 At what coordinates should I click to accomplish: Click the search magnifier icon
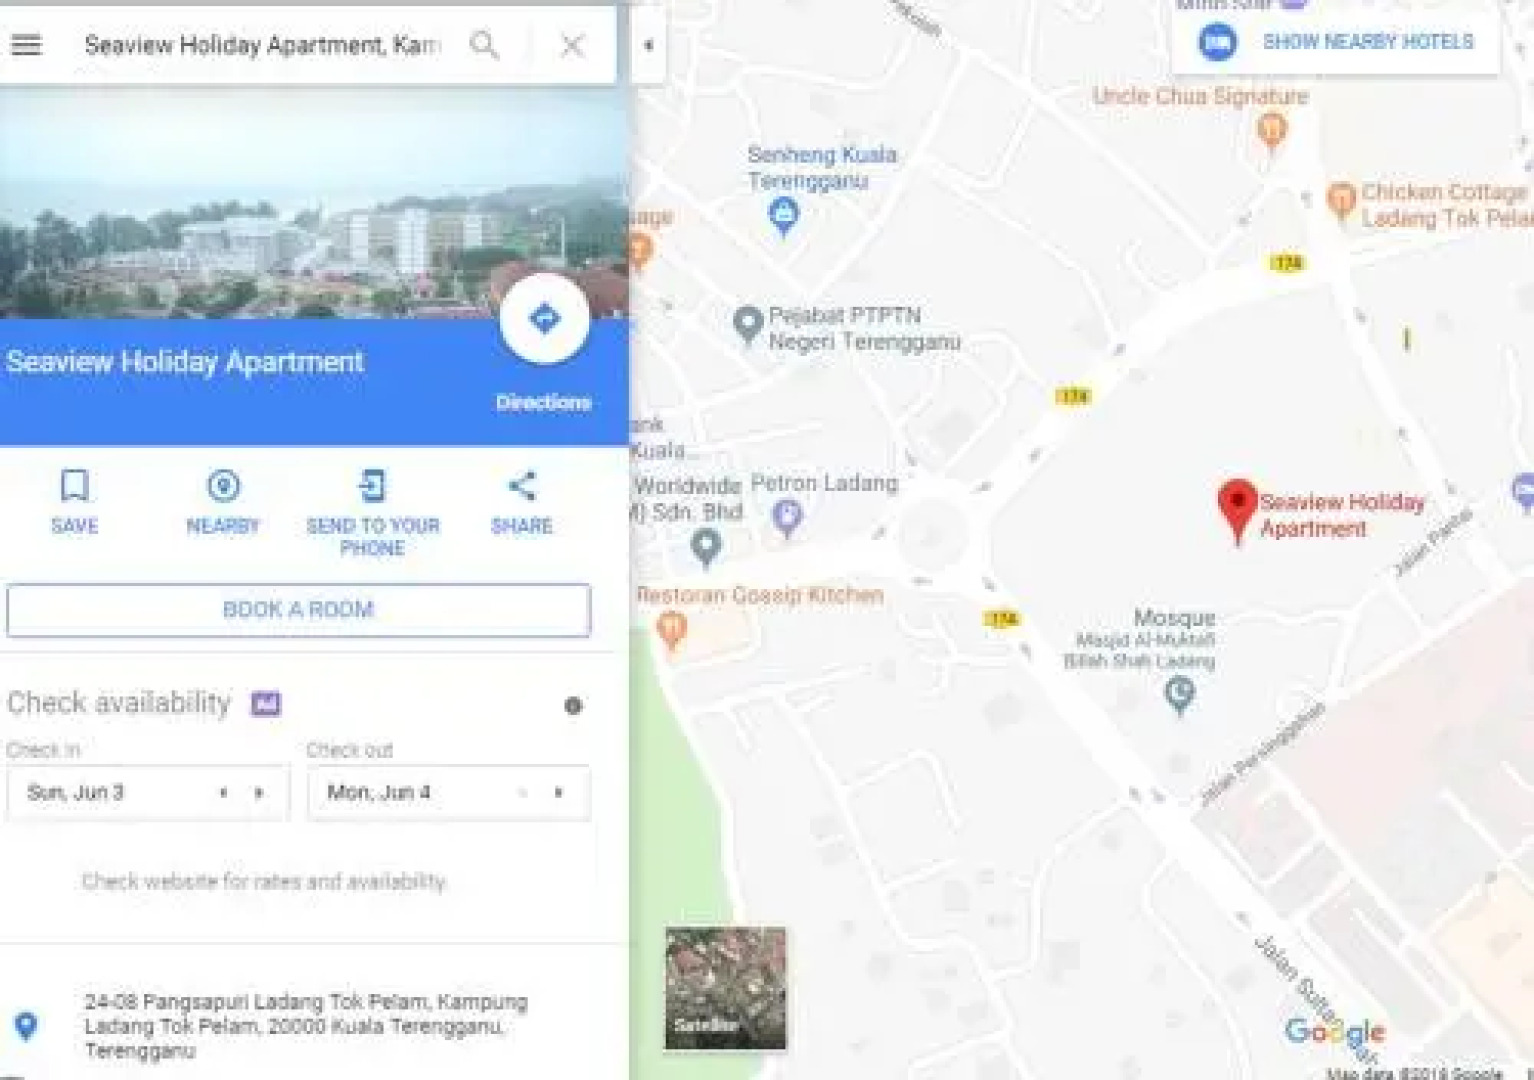485,45
